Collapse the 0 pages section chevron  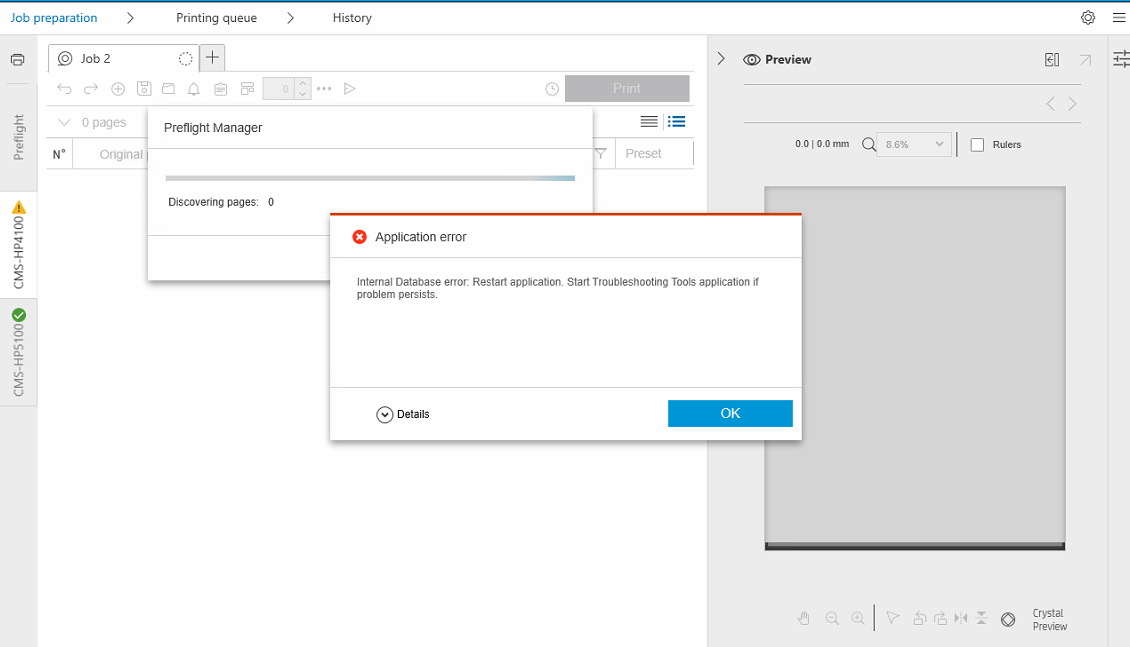tap(62, 121)
